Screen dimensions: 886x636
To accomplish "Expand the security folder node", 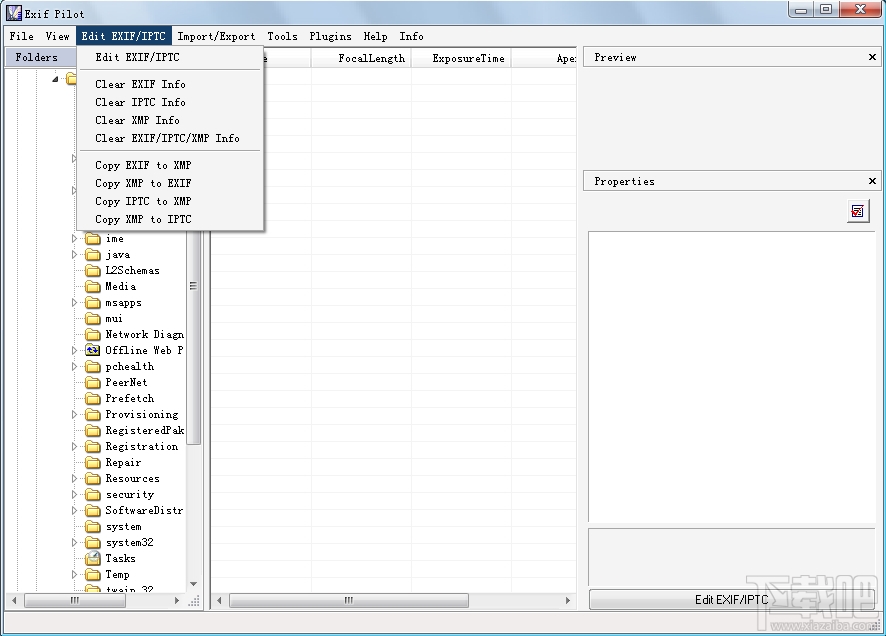I will coord(75,494).
